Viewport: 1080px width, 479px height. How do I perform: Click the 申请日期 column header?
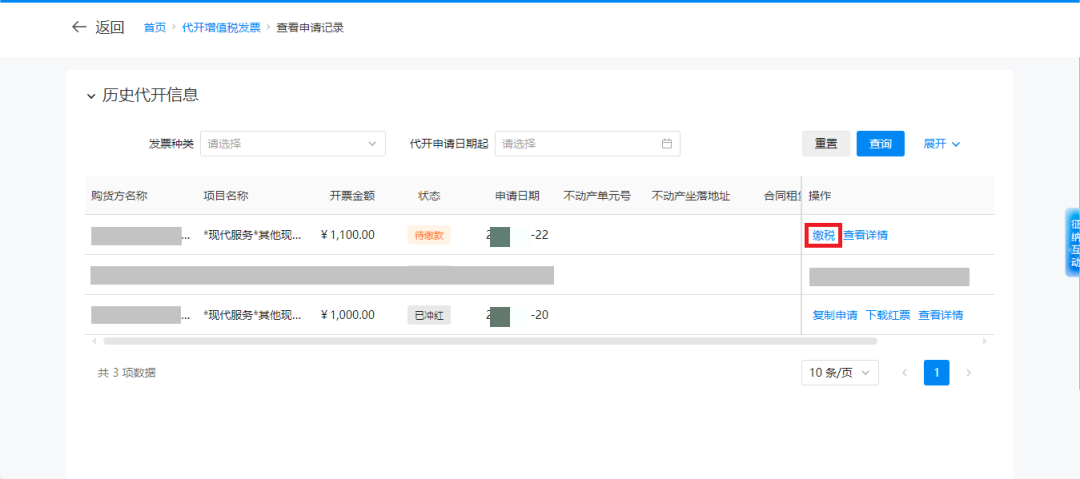pos(517,196)
